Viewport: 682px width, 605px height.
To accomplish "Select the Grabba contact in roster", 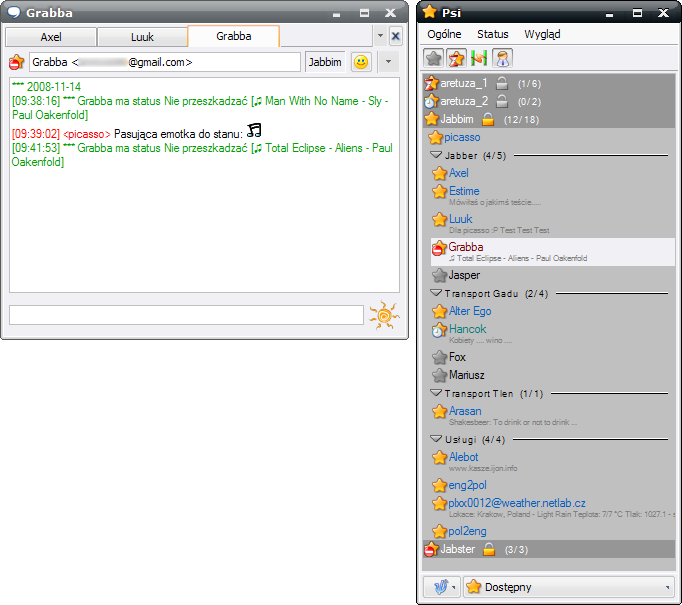I will (553, 252).
